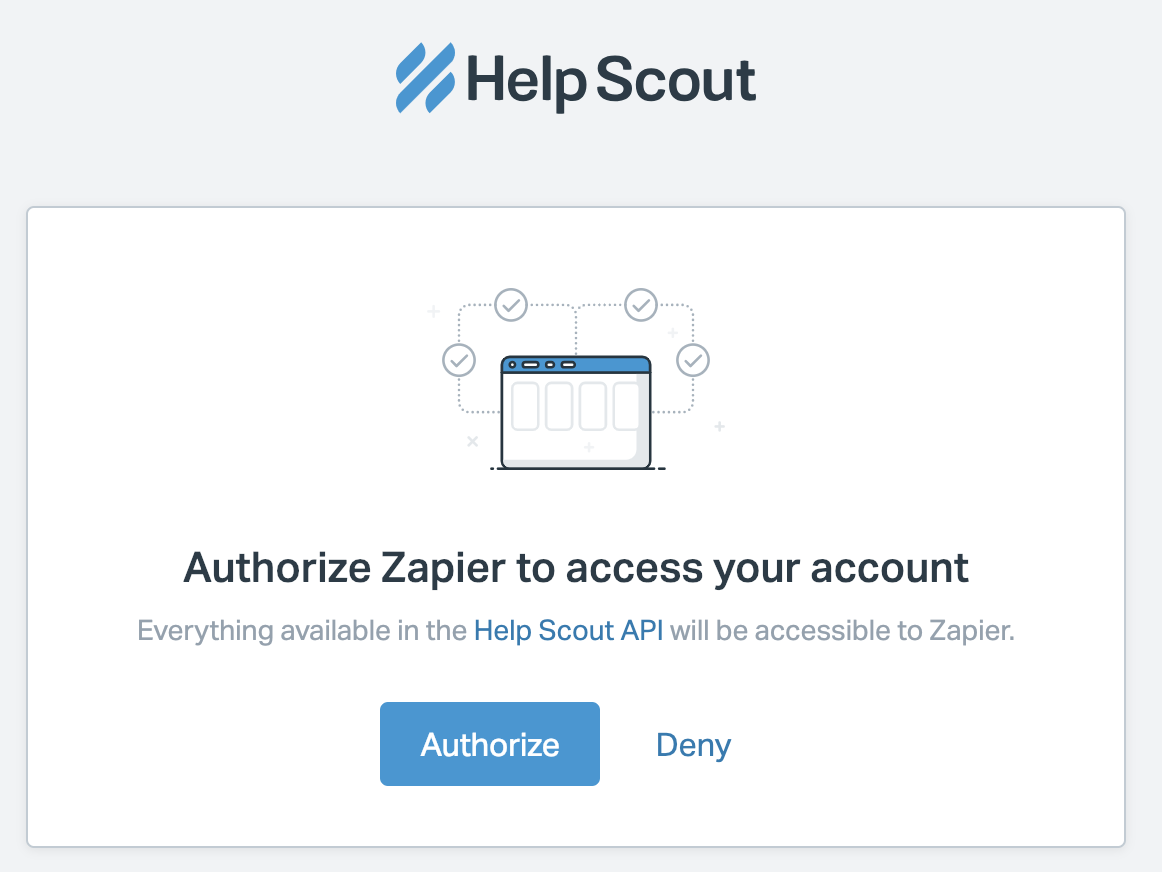Click the blue Help Scout logo icon
The image size is (1162, 872).
[x=426, y=77]
